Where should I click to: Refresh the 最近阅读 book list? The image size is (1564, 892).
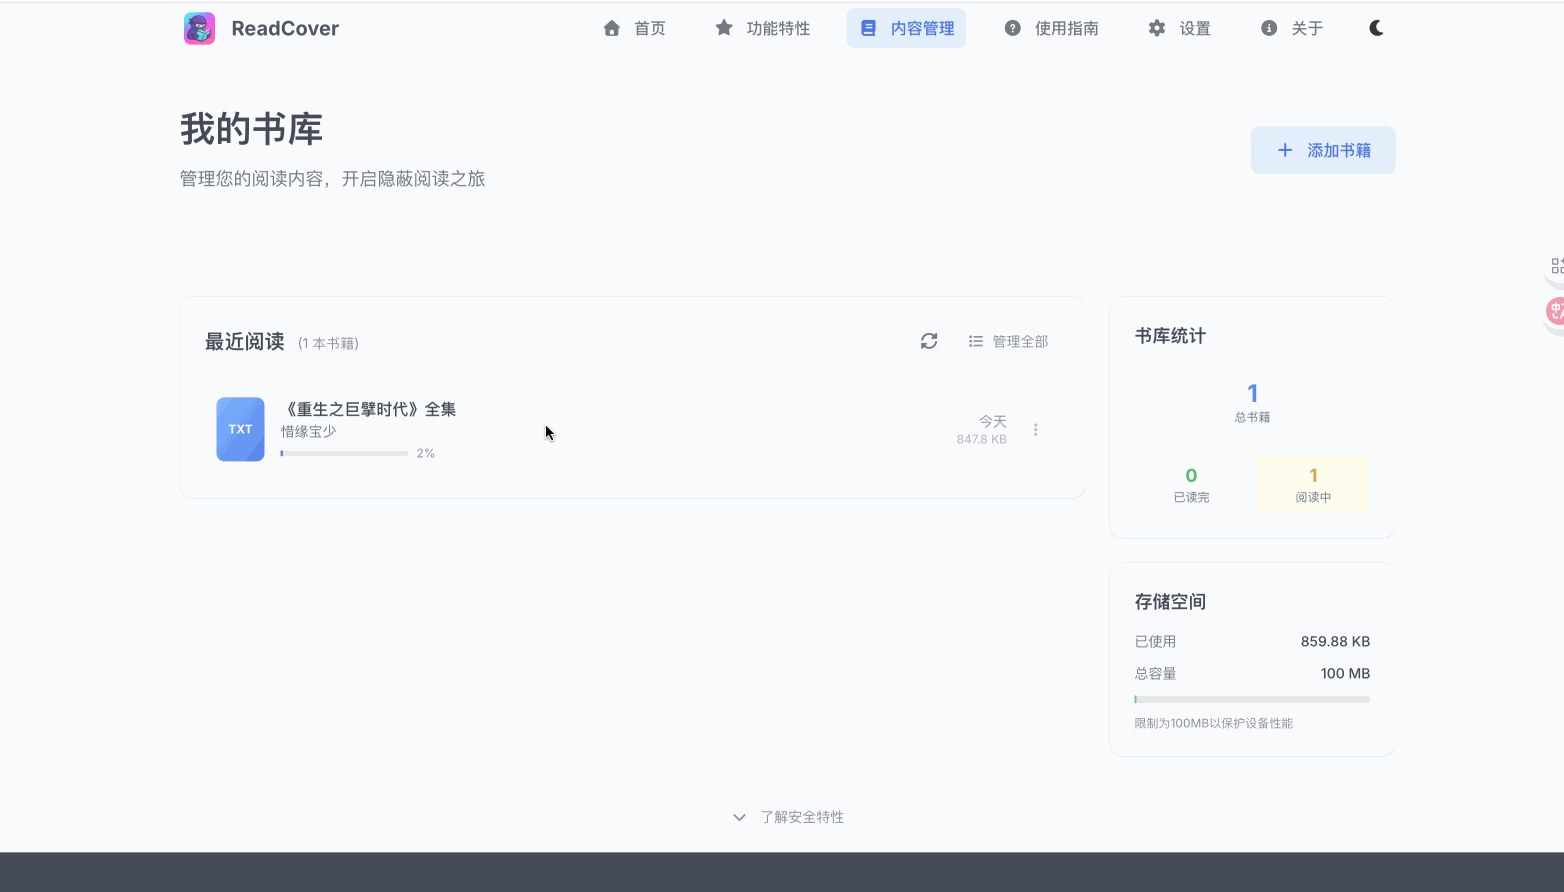928,340
